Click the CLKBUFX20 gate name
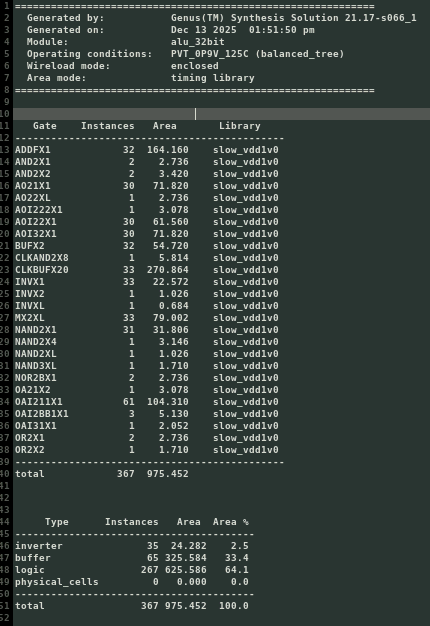430x626 pixels. pos(42,269)
